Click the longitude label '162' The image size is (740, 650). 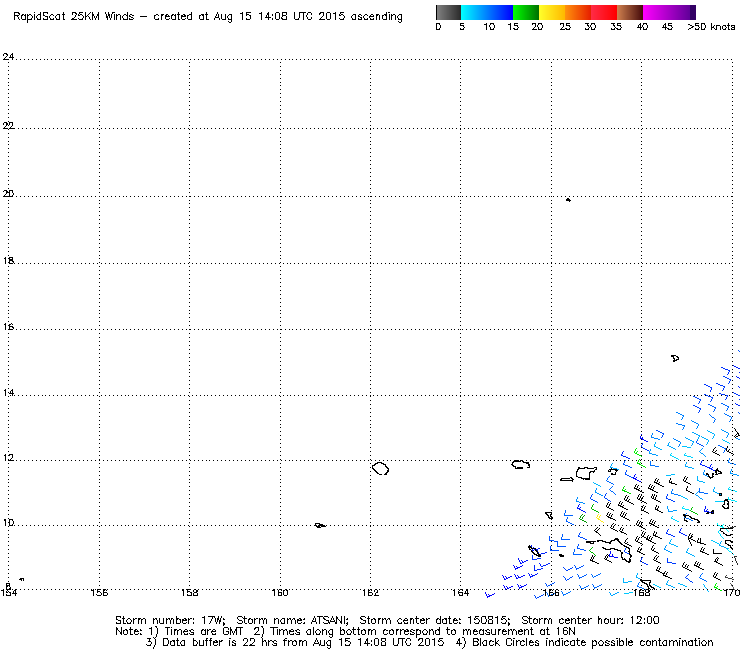pos(370,592)
